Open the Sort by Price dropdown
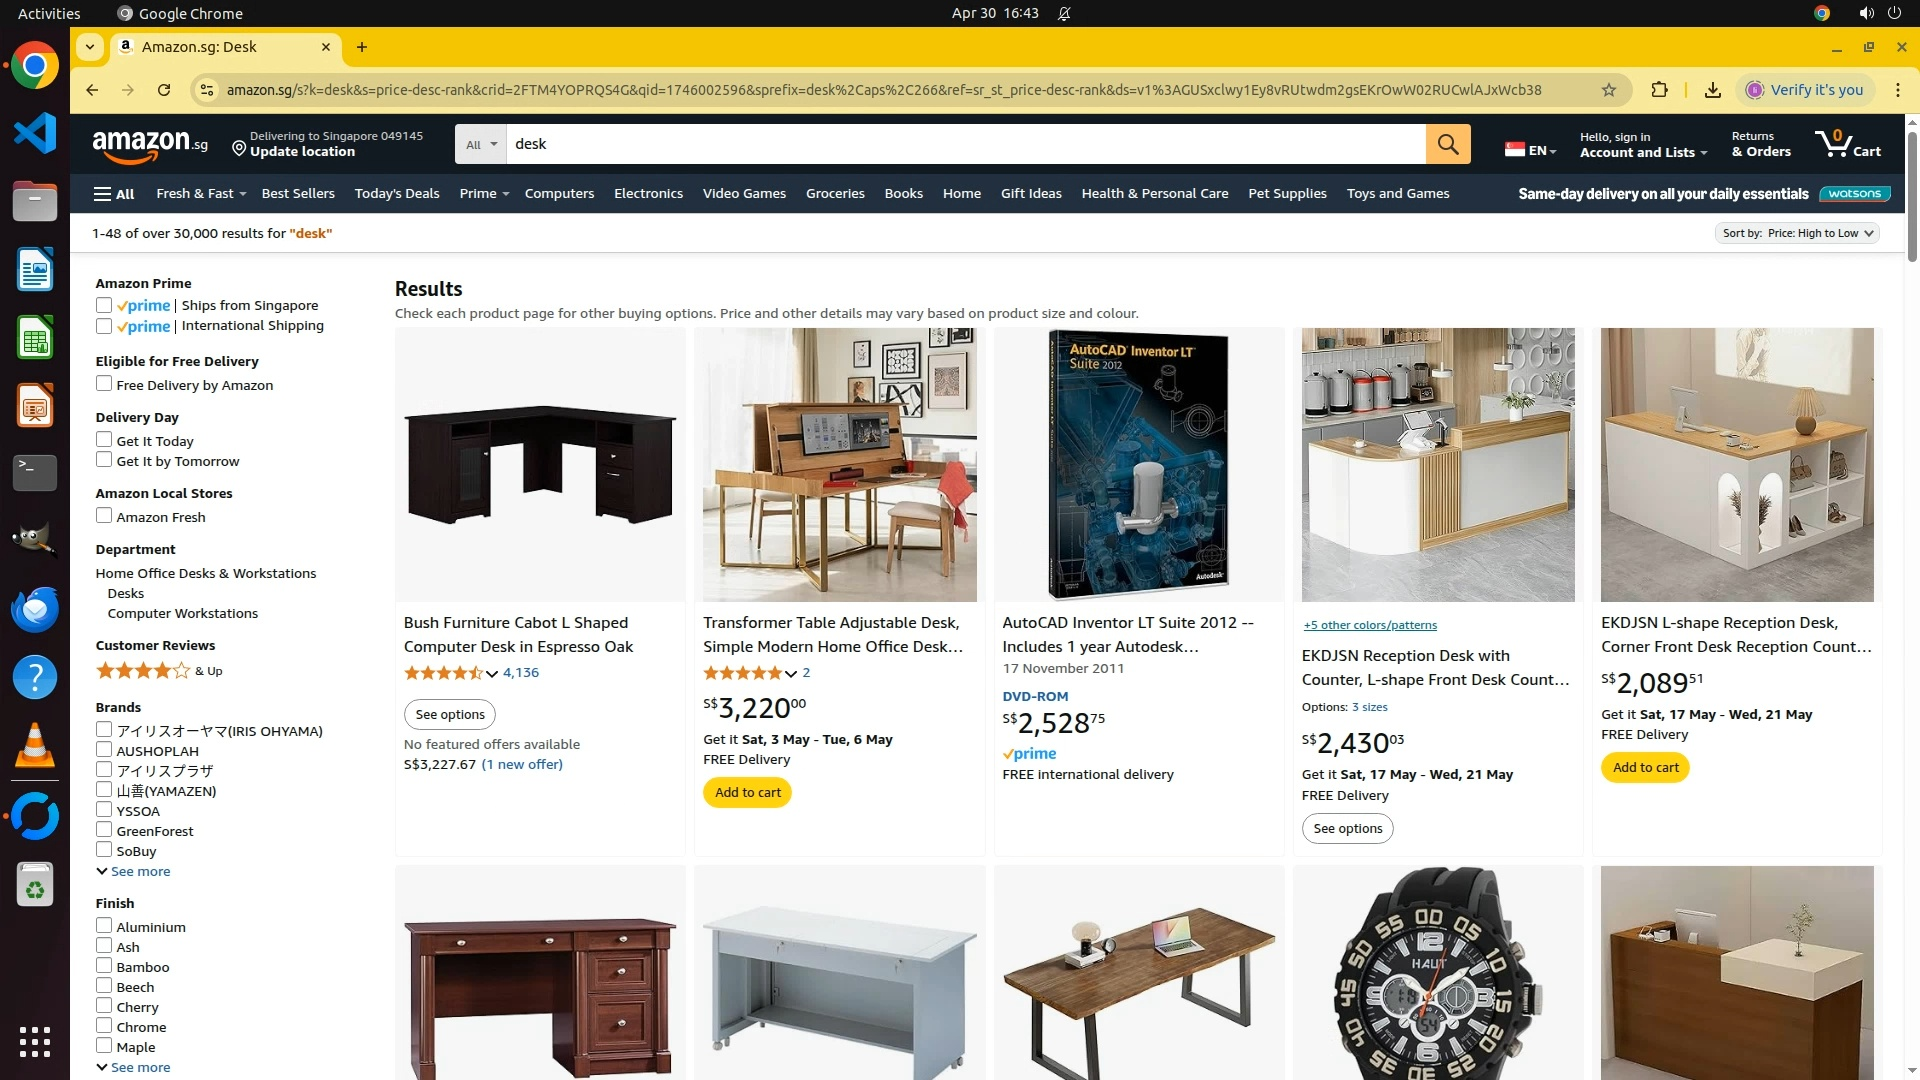This screenshot has width=1920, height=1080. (1797, 233)
